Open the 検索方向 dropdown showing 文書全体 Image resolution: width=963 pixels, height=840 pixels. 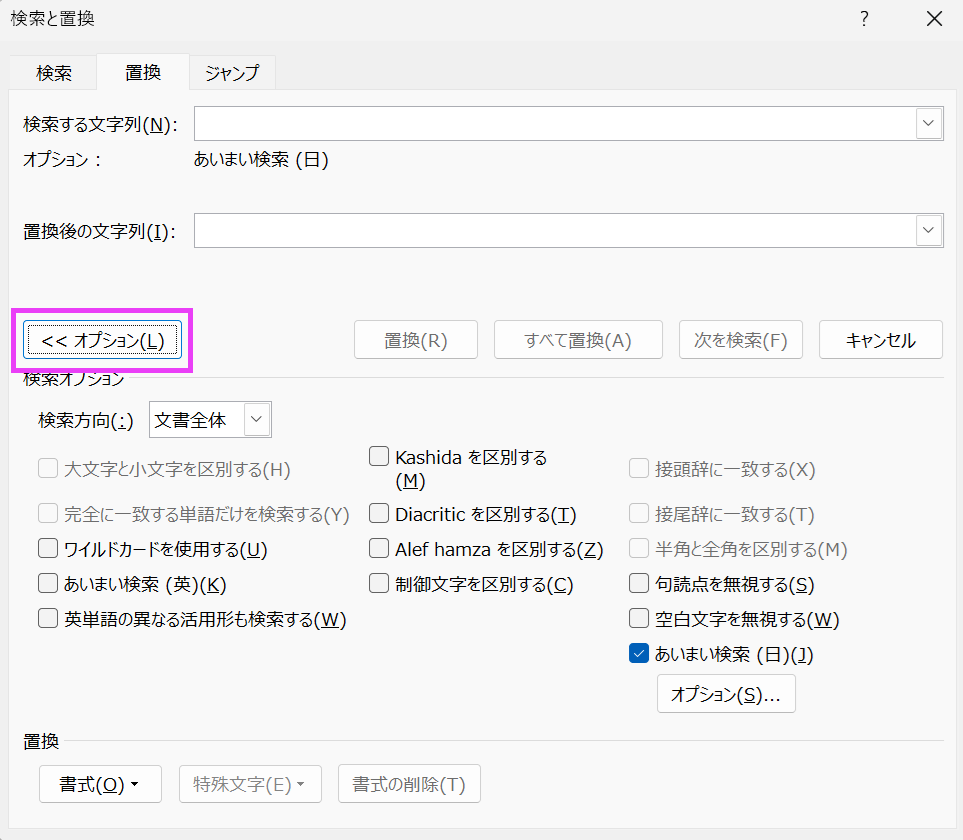point(210,420)
